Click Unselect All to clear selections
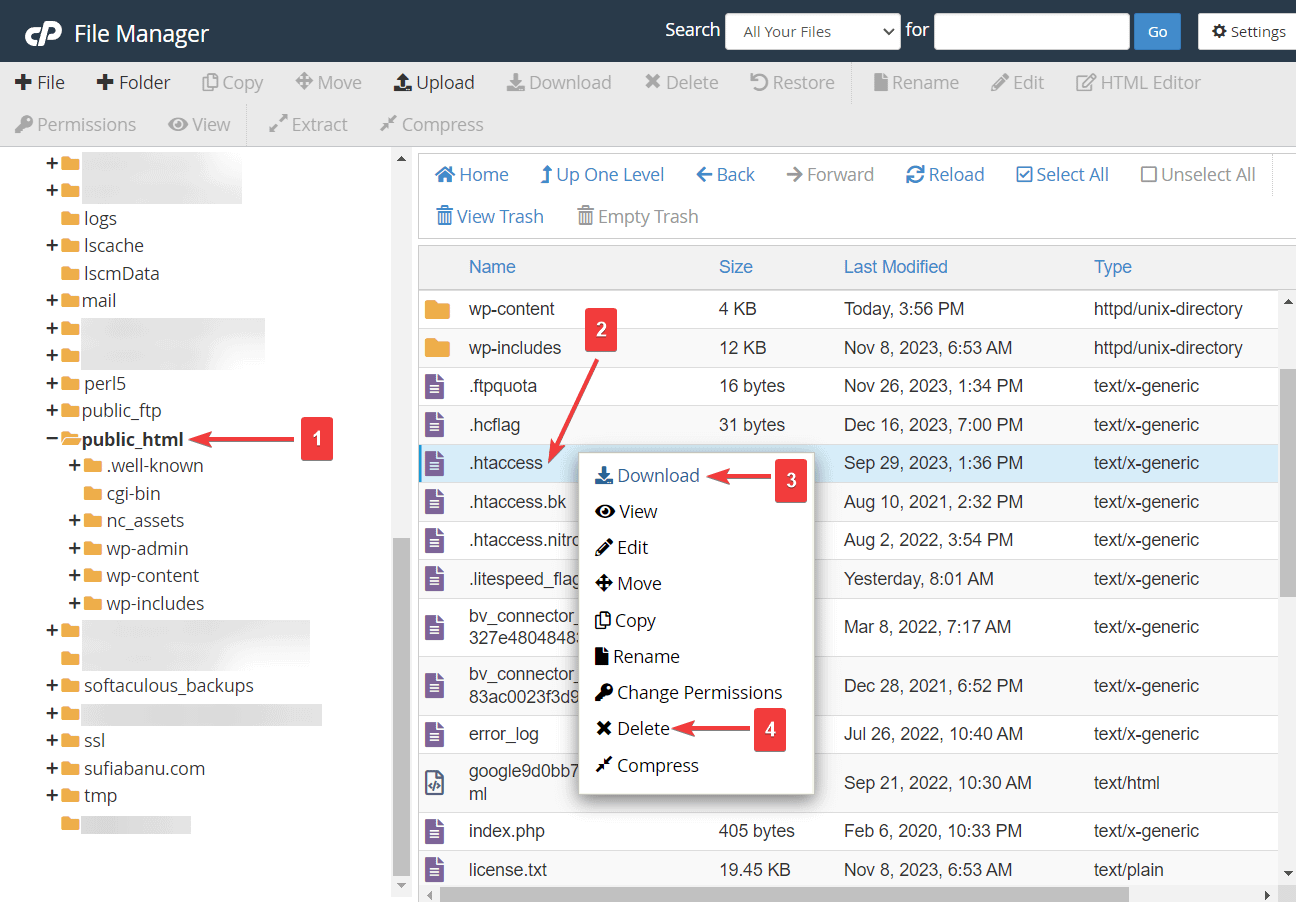The height and width of the screenshot is (902, 1296). coord(1197,174)
